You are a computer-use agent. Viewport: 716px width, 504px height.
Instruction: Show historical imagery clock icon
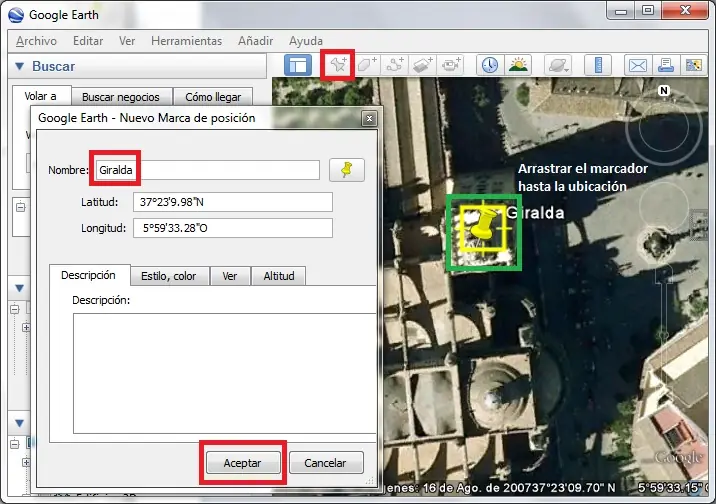(490, 65)
